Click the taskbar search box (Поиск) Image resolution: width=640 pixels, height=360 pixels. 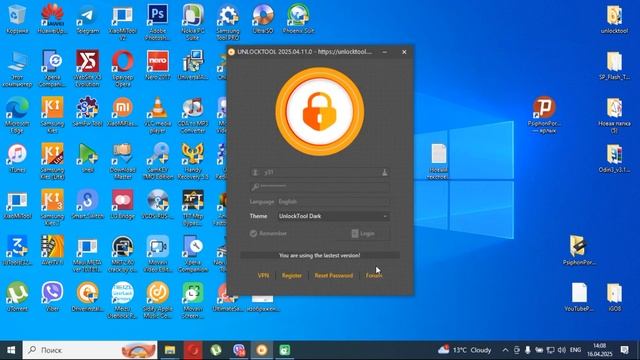[x=90, y=350]
